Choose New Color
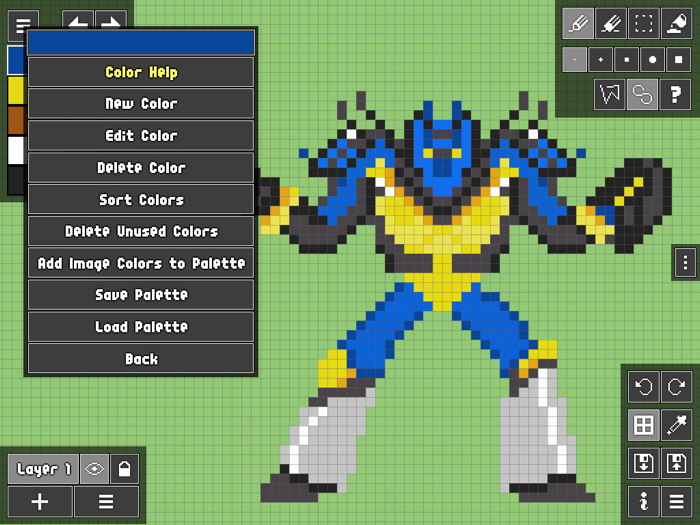 (x=141, y=104)
